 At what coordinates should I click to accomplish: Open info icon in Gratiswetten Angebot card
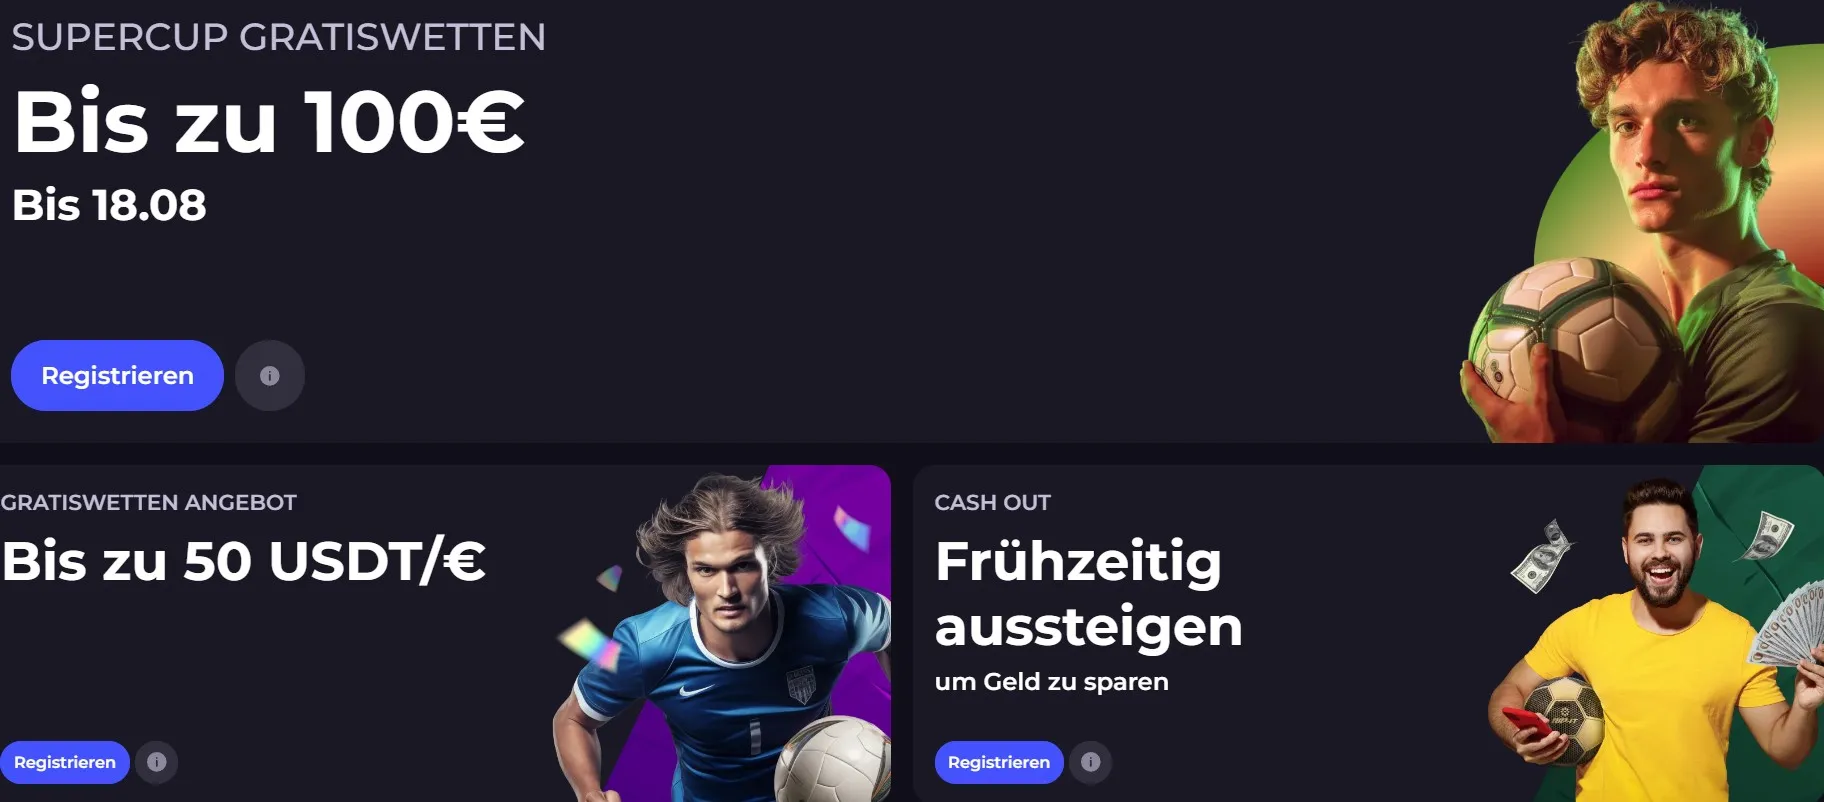(157, 762)
